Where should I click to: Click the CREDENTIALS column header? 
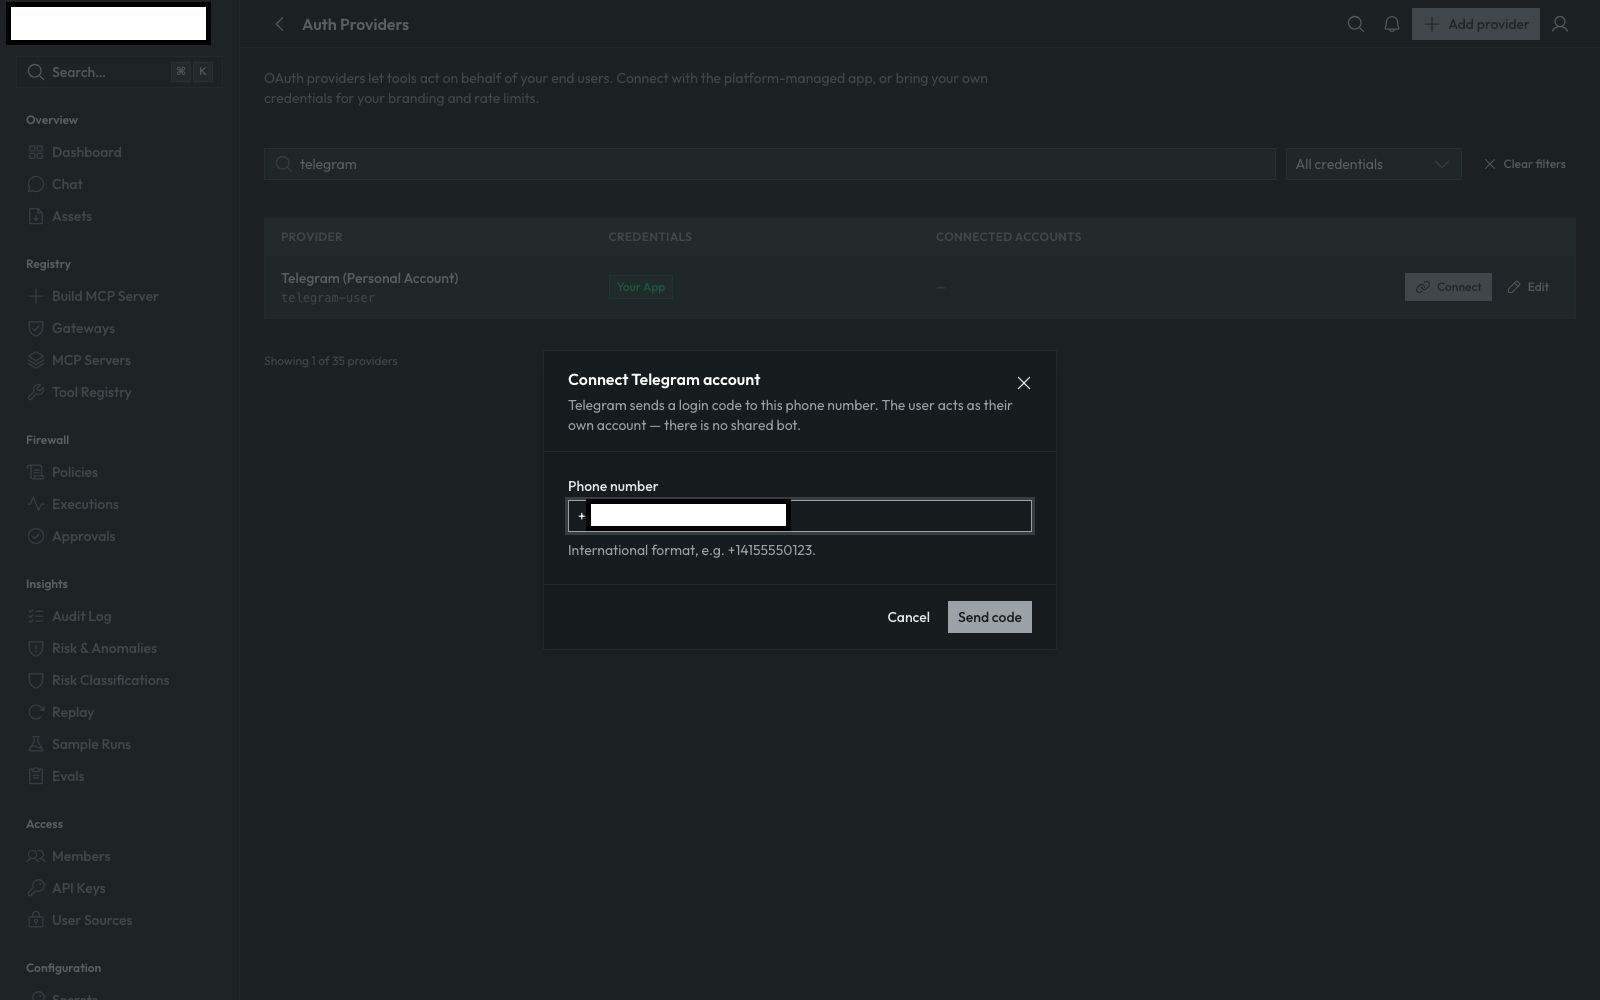click(650, 237)
